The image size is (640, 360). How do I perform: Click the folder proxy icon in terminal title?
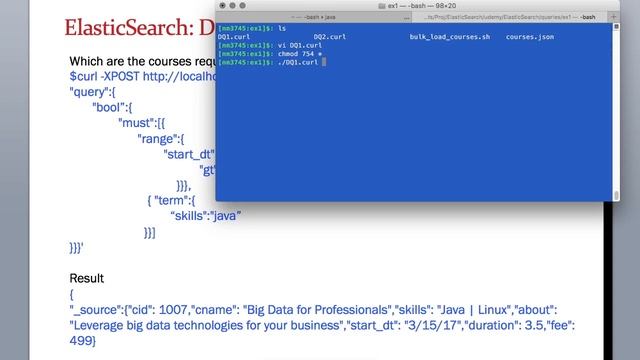(382, 6)
